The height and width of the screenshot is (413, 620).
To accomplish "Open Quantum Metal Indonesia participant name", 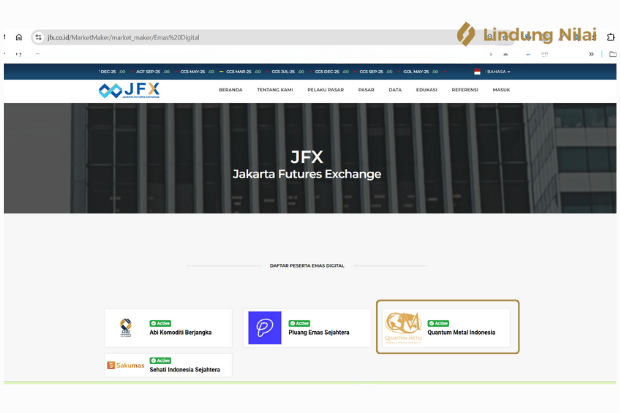I will tap(461, 333).
